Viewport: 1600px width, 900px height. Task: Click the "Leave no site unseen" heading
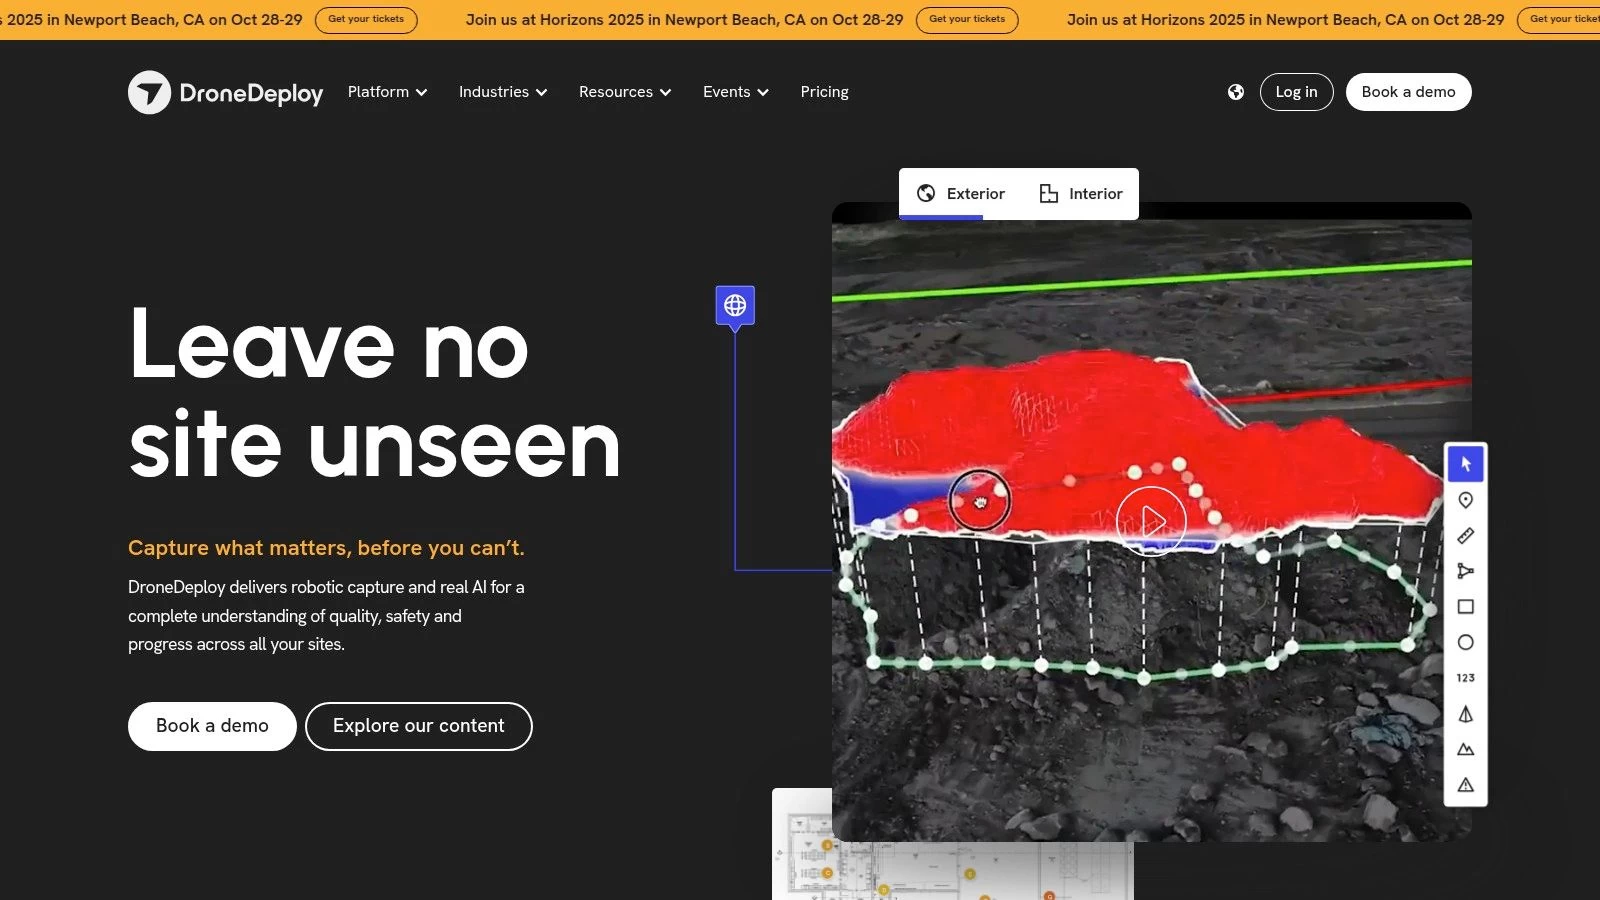tap(375, 394)
